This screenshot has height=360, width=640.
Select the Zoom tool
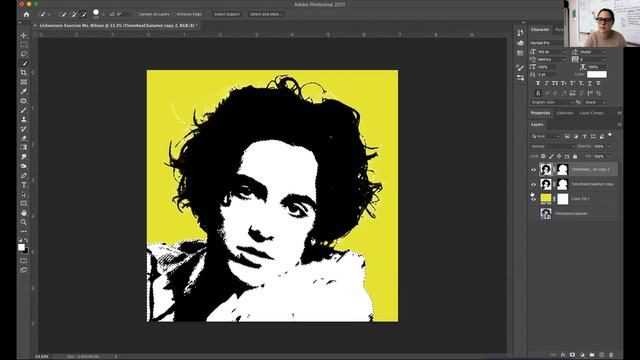pos(24,222)
